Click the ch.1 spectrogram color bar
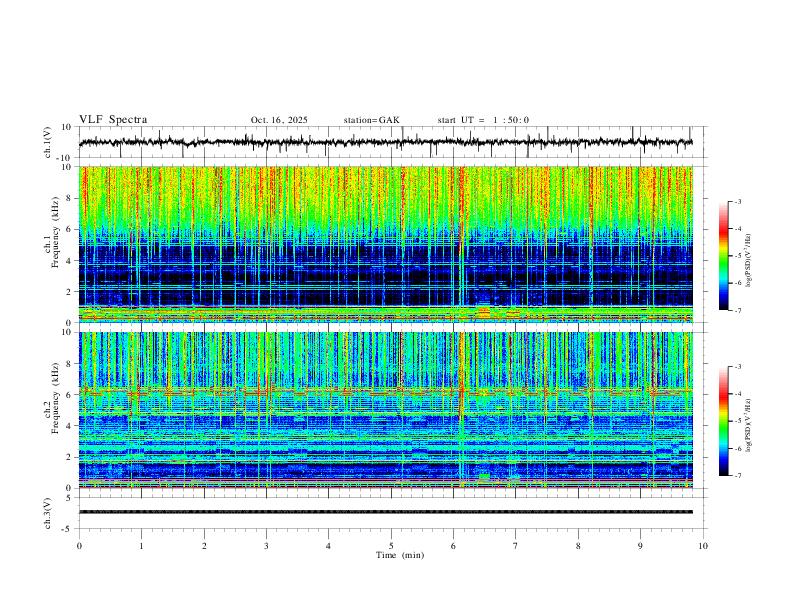Screen dimensions: 792x612 click(723, 256)
